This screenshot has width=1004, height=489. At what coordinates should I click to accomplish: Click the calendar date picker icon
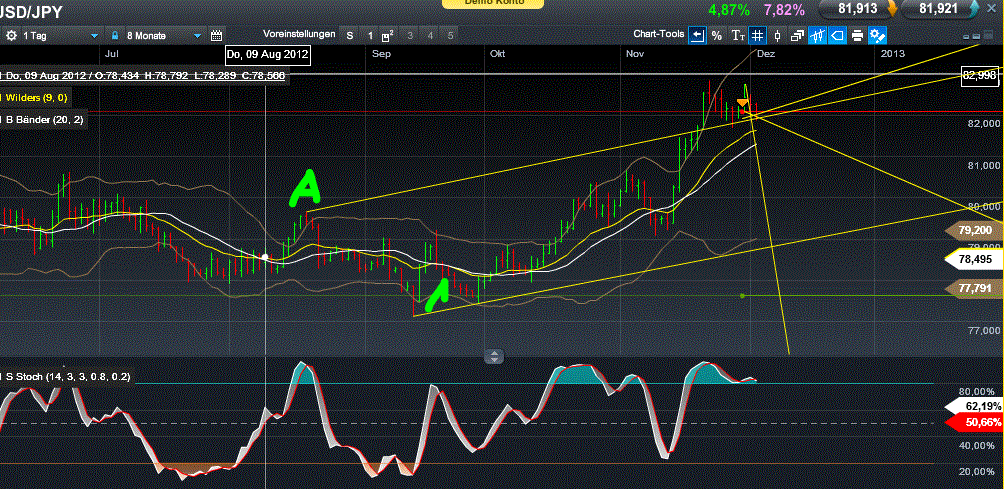coord(216,35)
